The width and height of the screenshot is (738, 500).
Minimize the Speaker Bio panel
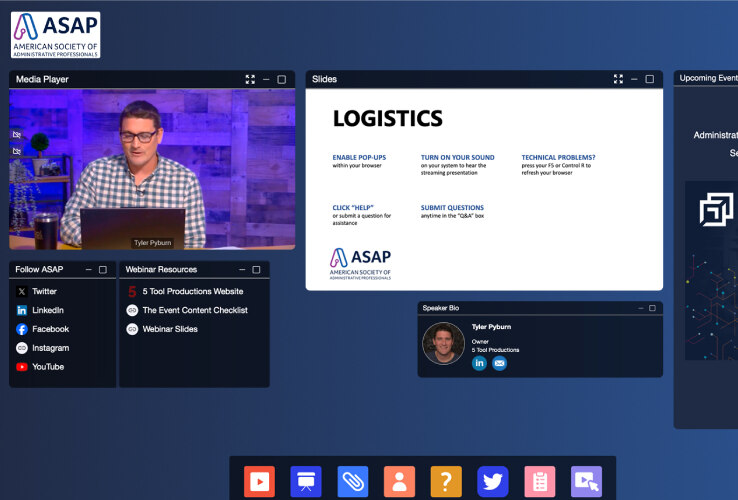(641, 308)
